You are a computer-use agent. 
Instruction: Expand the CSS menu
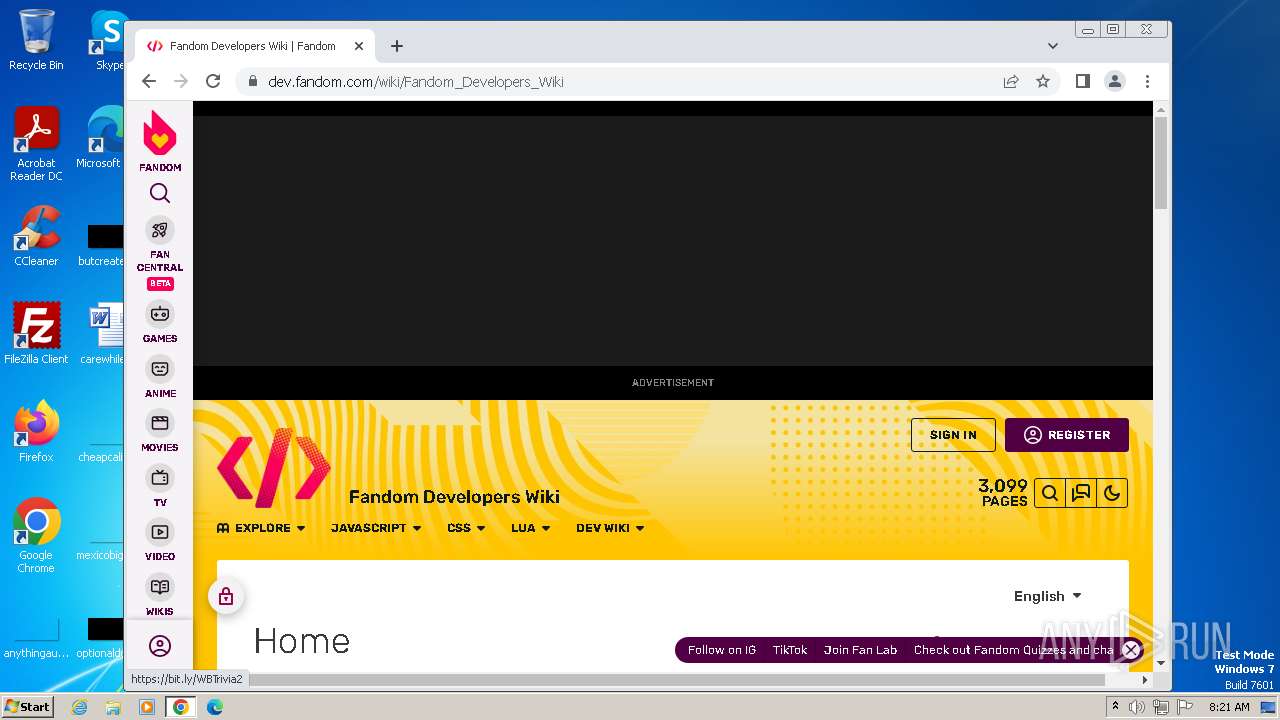tap(466, 528)
